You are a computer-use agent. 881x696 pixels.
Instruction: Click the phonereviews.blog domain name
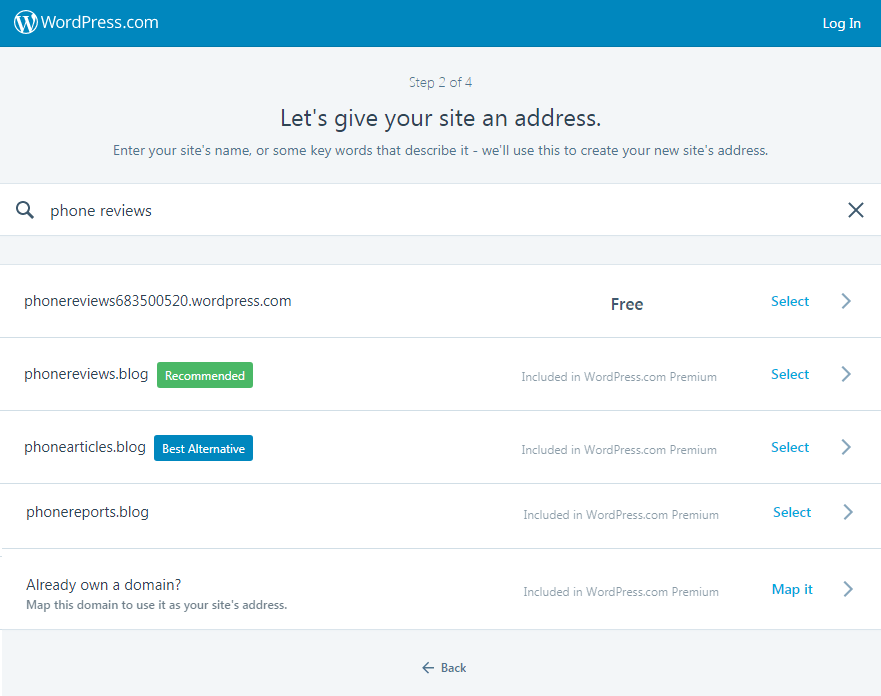coord(86,374)
